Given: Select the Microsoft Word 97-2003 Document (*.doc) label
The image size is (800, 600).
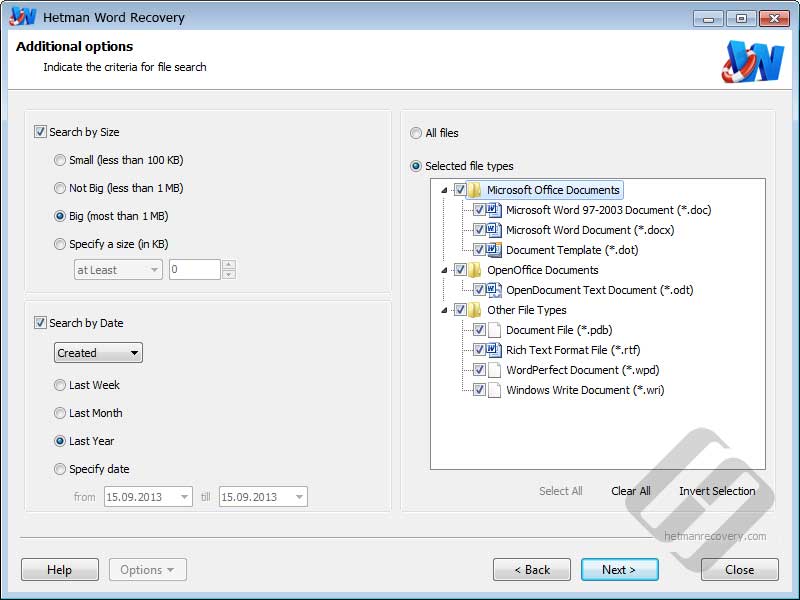Looking at the screenshot, I should tap(608, 210).
